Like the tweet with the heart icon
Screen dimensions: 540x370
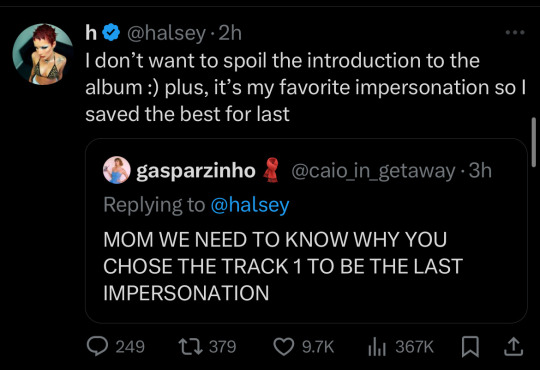tap(283, 346)
